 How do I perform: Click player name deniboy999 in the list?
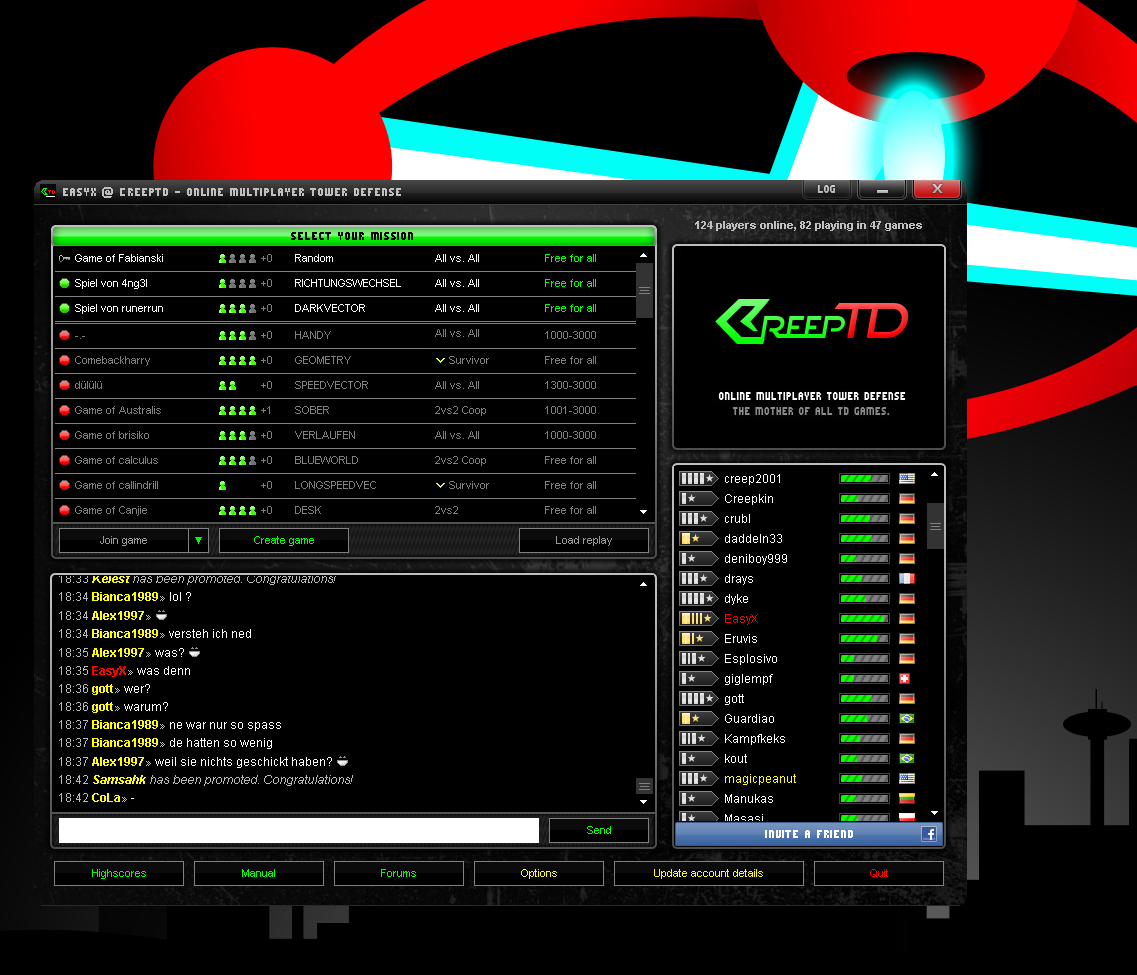coord(756,559)
